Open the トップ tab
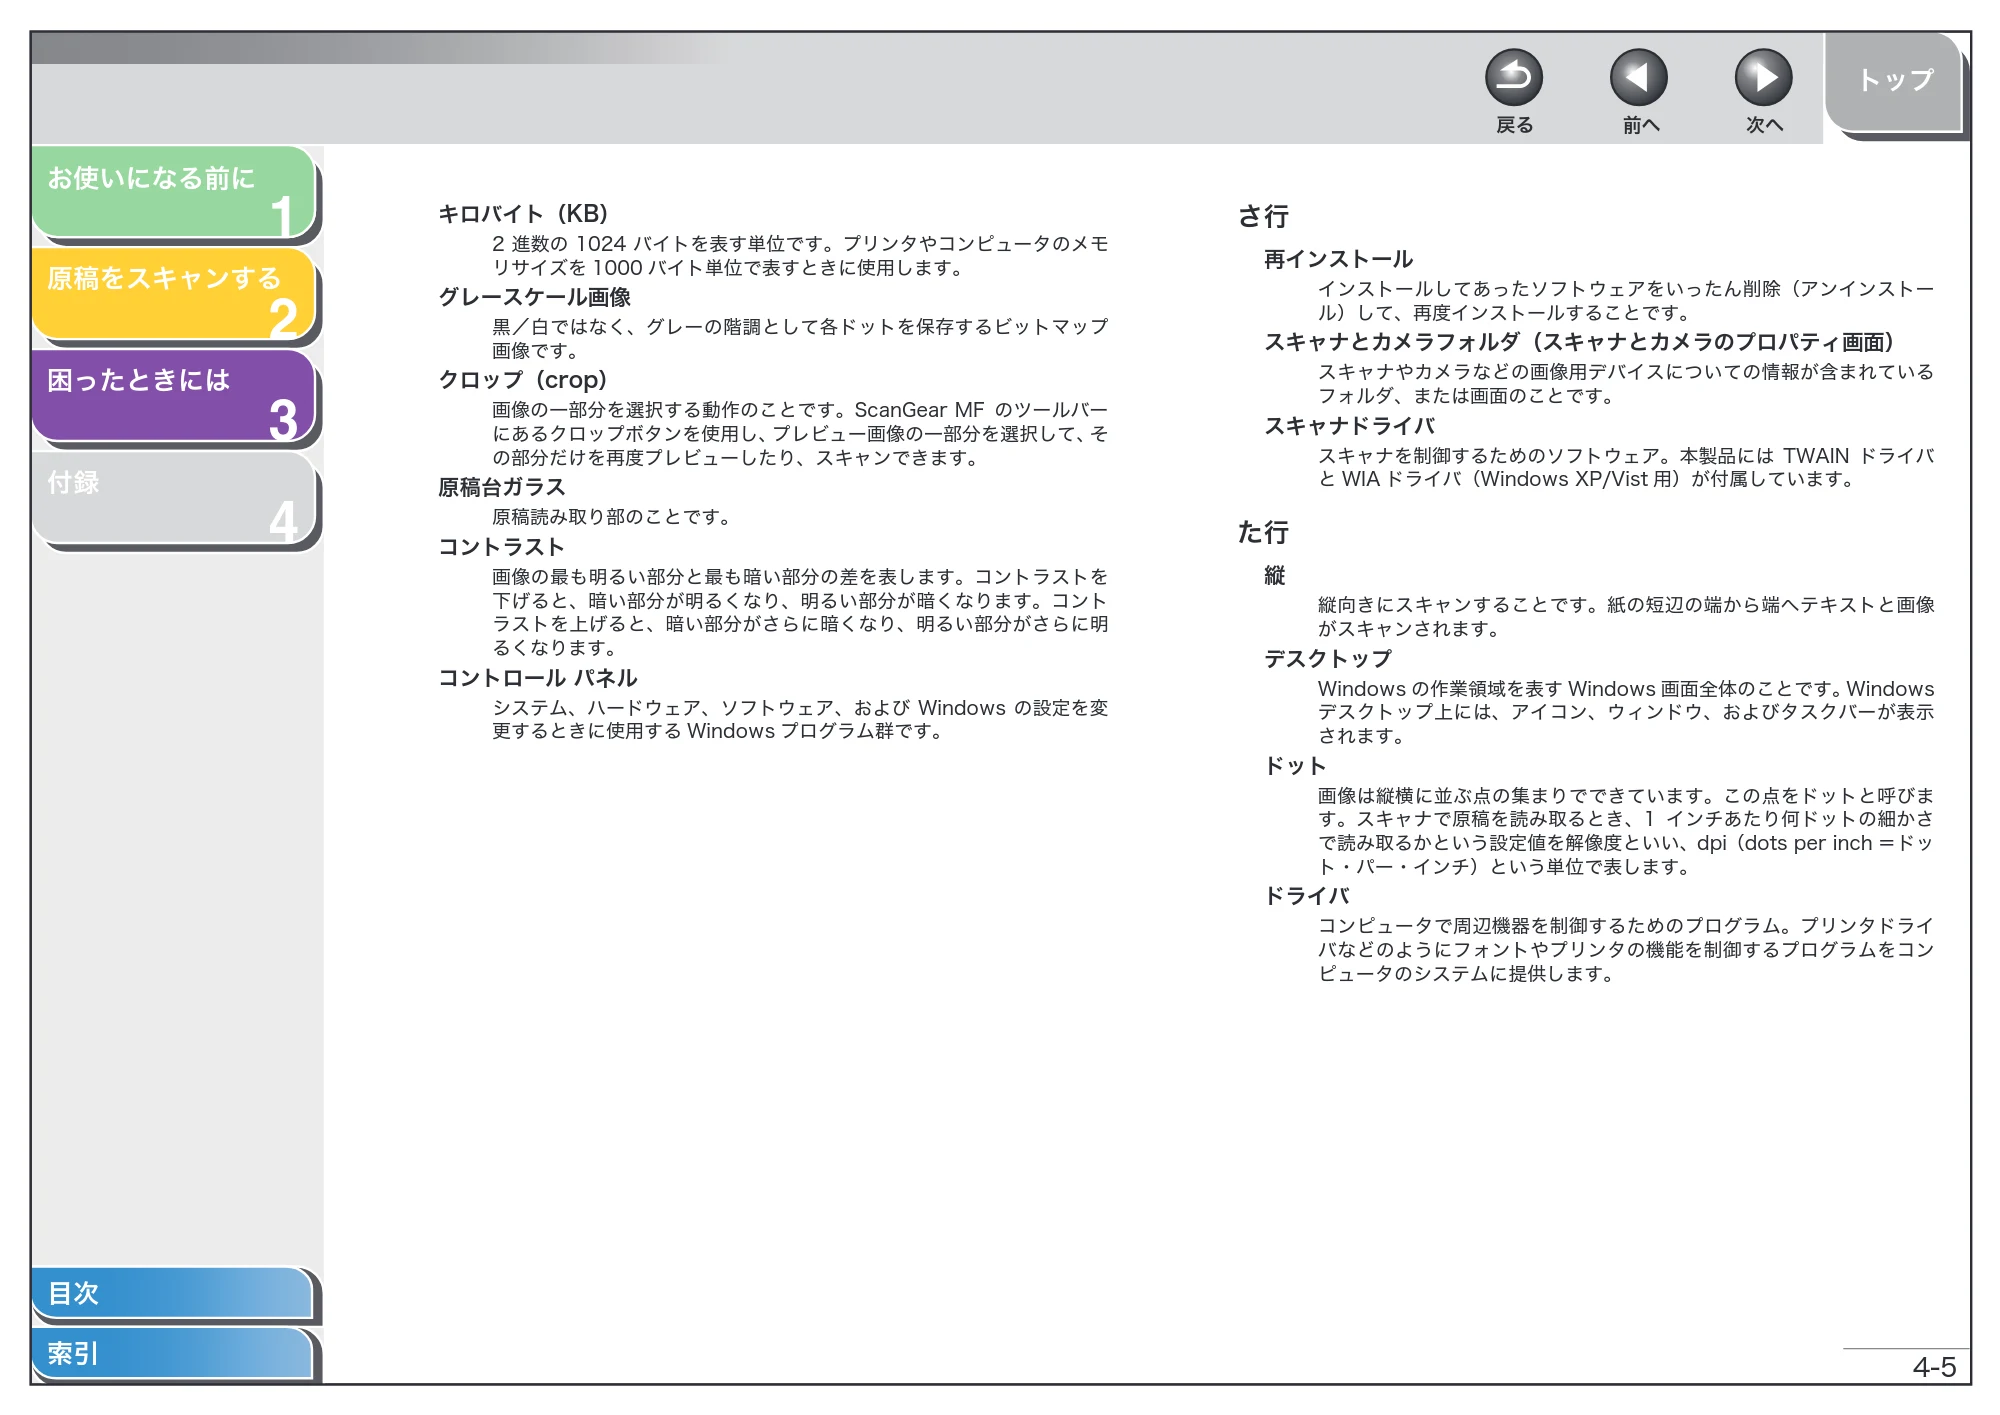Screen dimensions: 2000x1415 point(1894,82)
